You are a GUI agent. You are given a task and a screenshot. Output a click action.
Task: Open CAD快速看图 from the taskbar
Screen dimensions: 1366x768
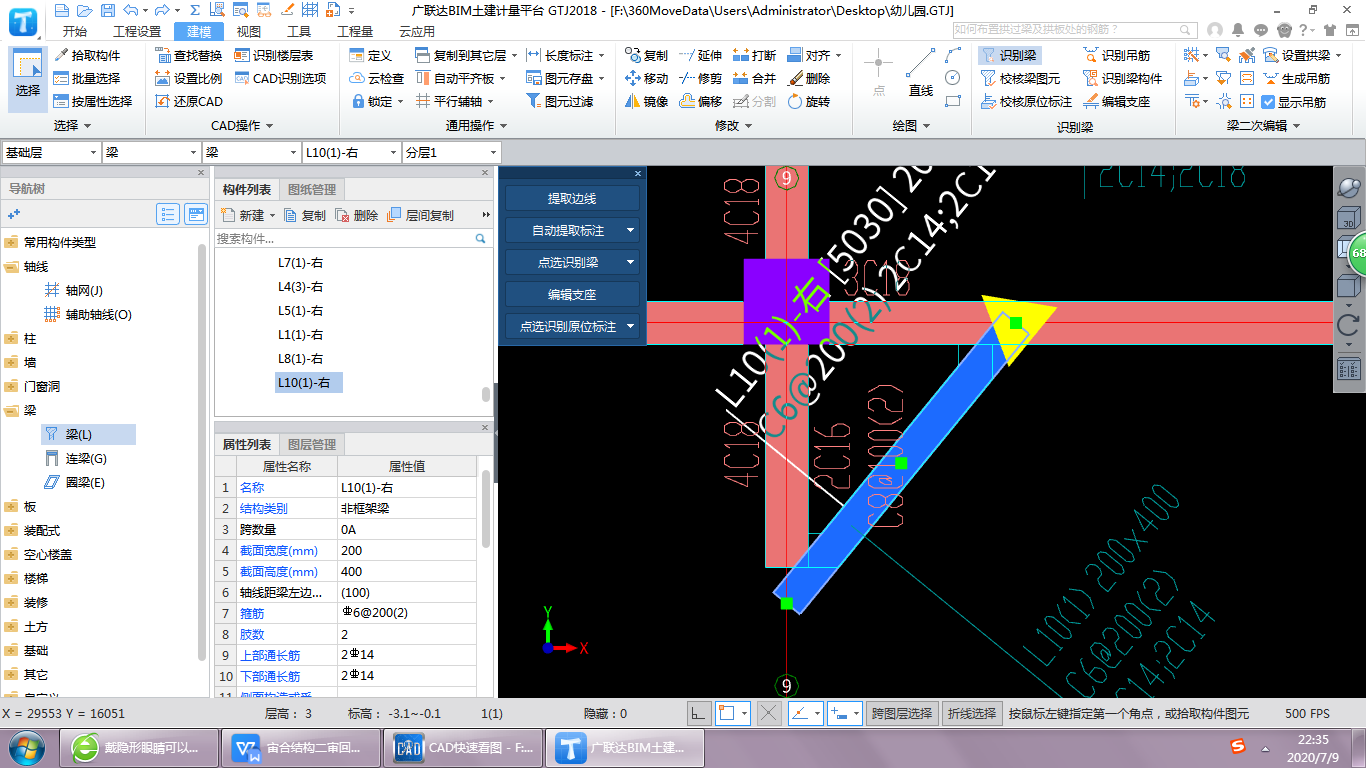[x=462, y=748]
